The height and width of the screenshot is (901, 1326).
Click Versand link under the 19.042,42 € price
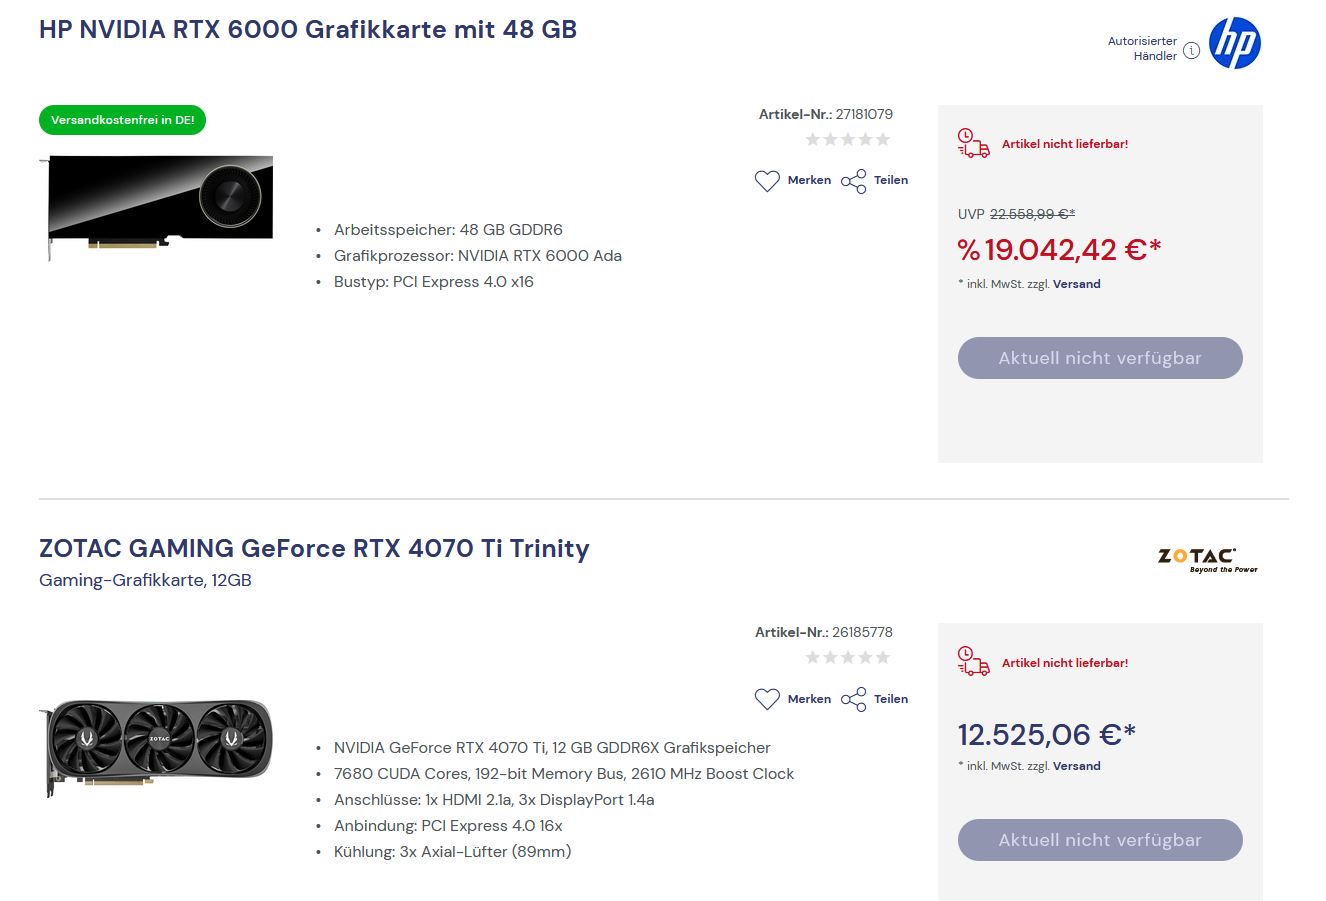coord(1077,284)
